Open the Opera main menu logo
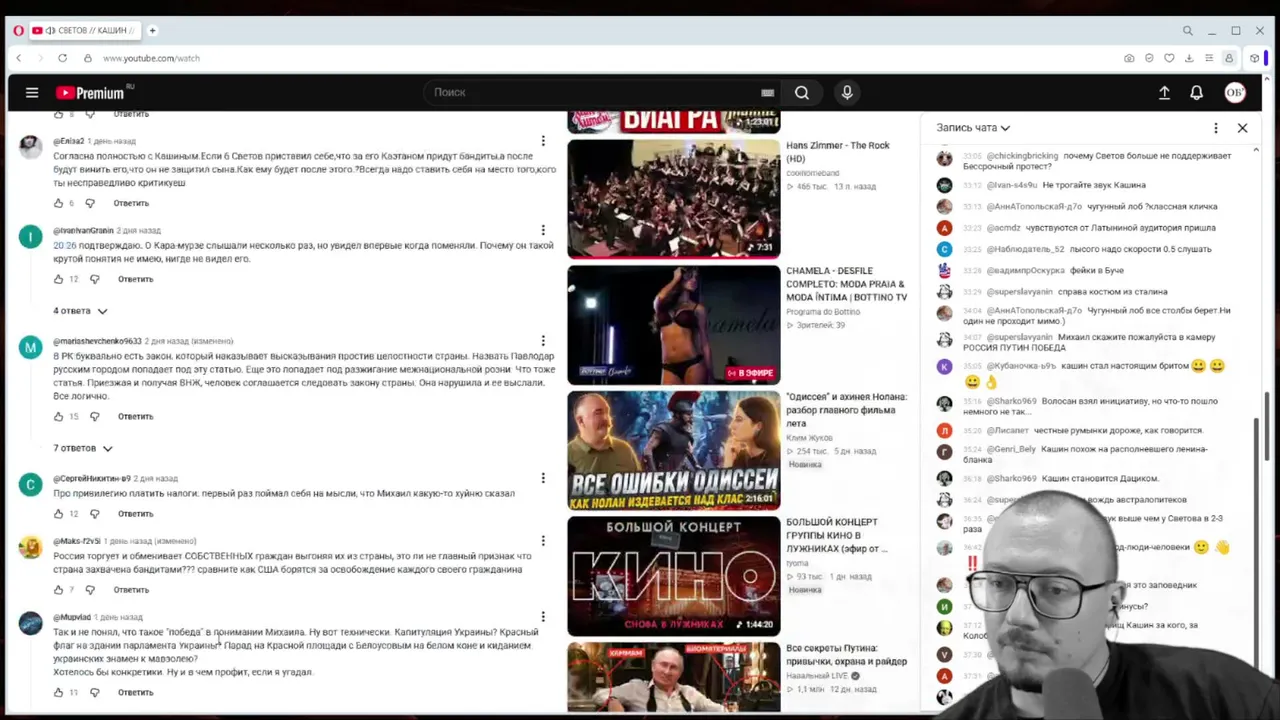Viewport: 1280px width, 720px height. click(x=18, y=31)
